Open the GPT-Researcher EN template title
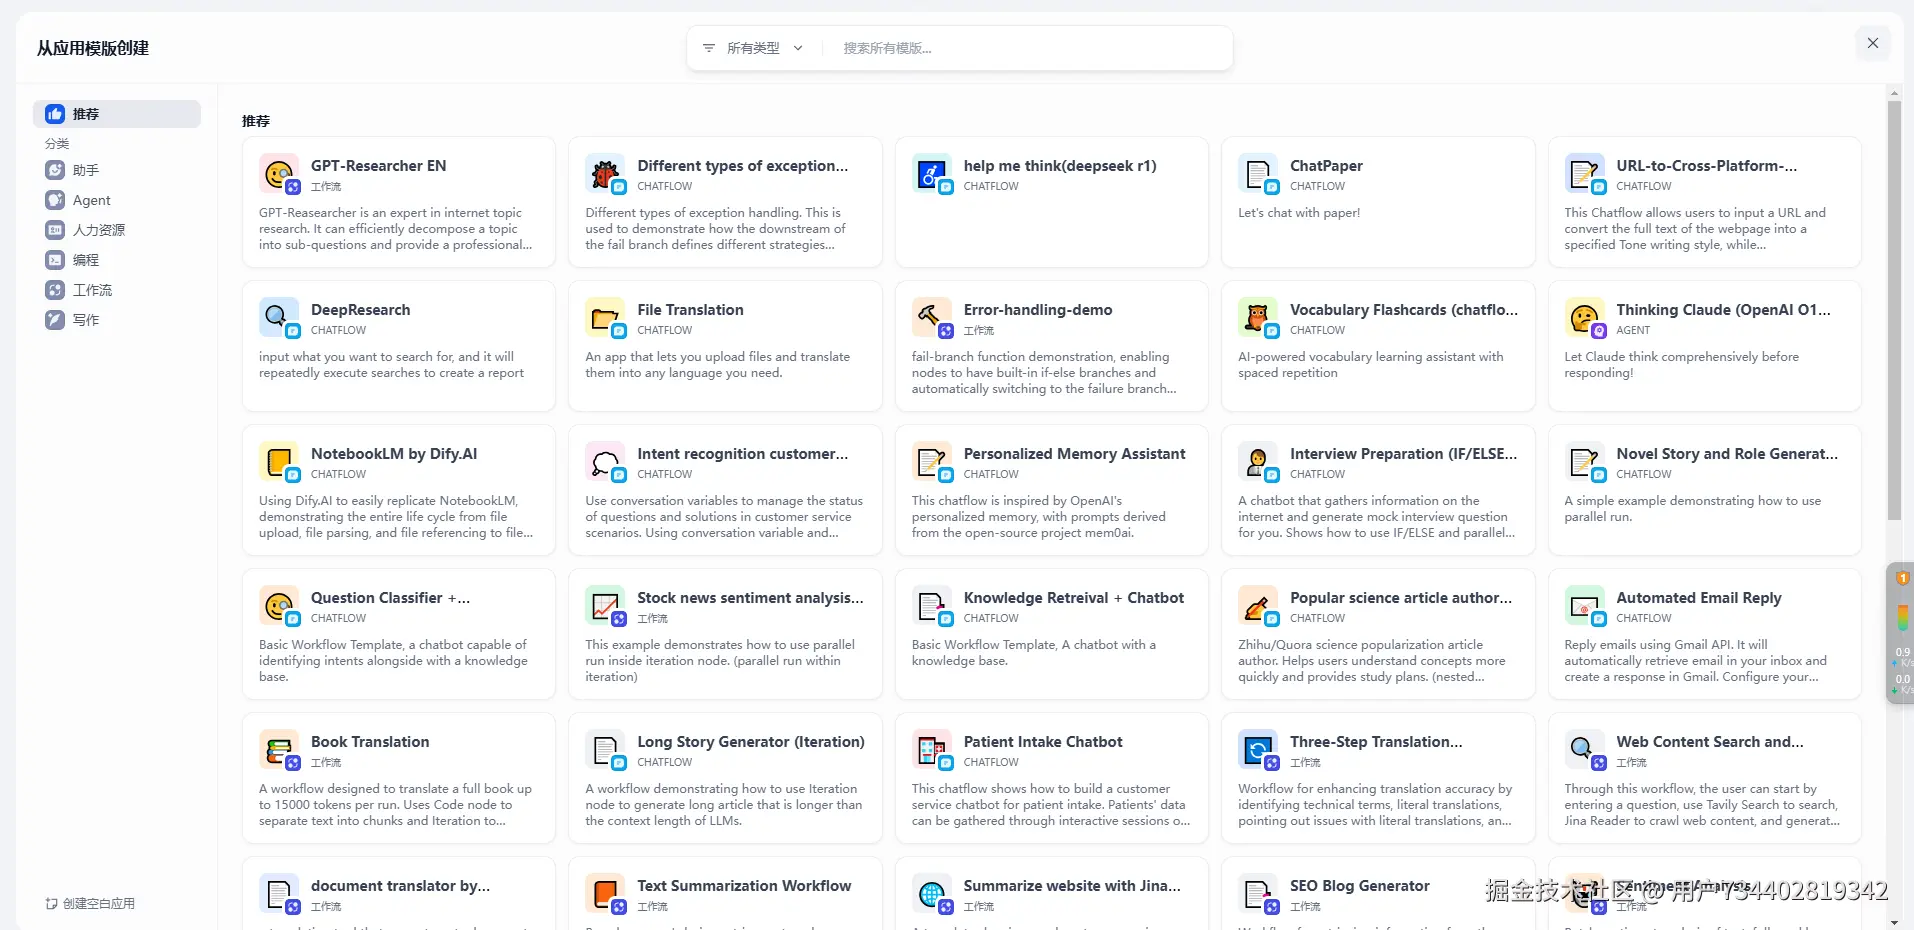Viewport: 1914px width, 930px height. [378, 166]
